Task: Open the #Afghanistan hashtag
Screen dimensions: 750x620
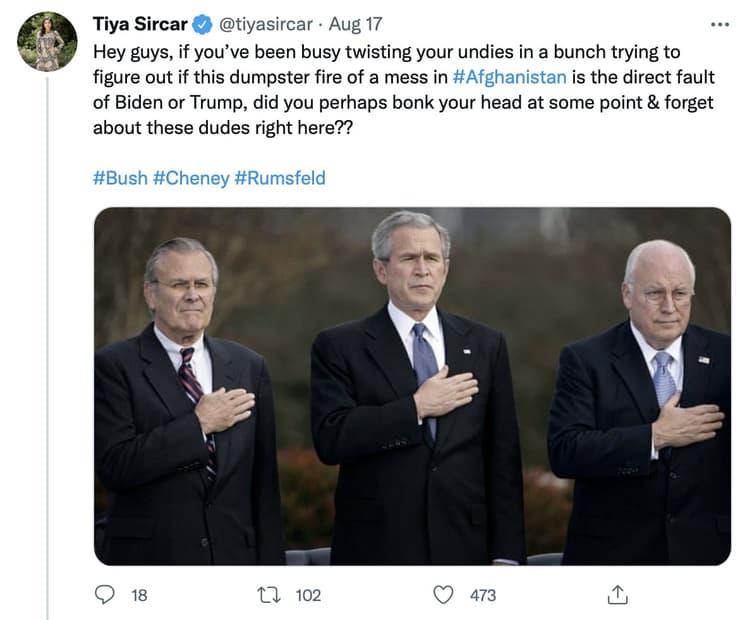Action: pyautogui.click(x=509, y=77)
